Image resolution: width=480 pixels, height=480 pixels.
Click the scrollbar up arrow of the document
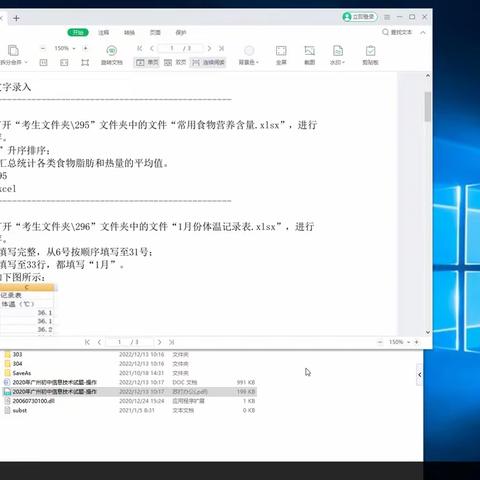tap(428, 76)
